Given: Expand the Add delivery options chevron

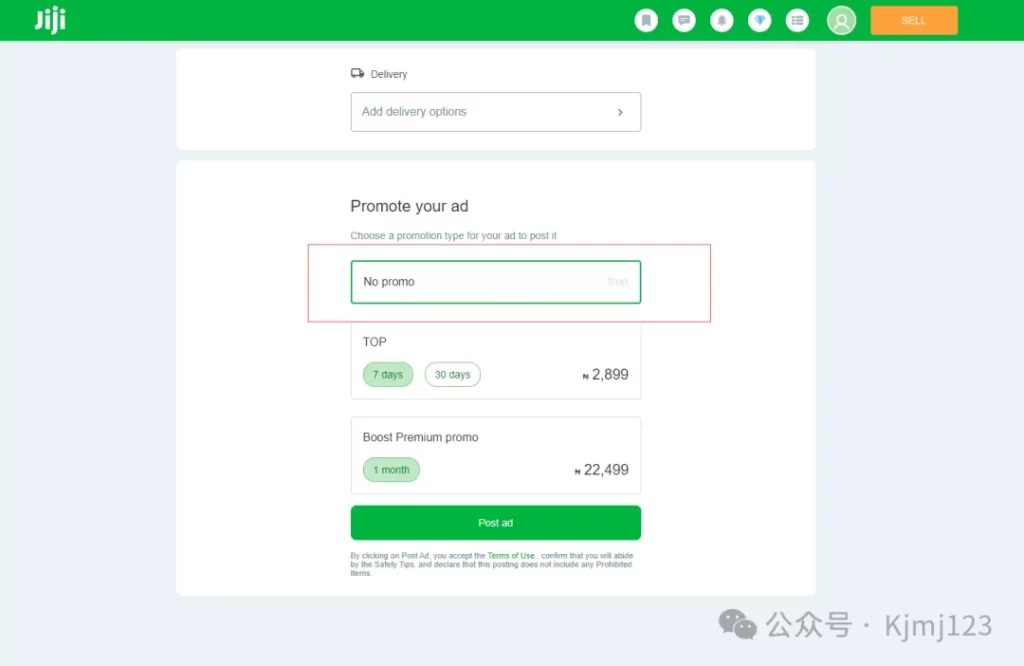Looking at the screenshot, I should coord(620,112).
